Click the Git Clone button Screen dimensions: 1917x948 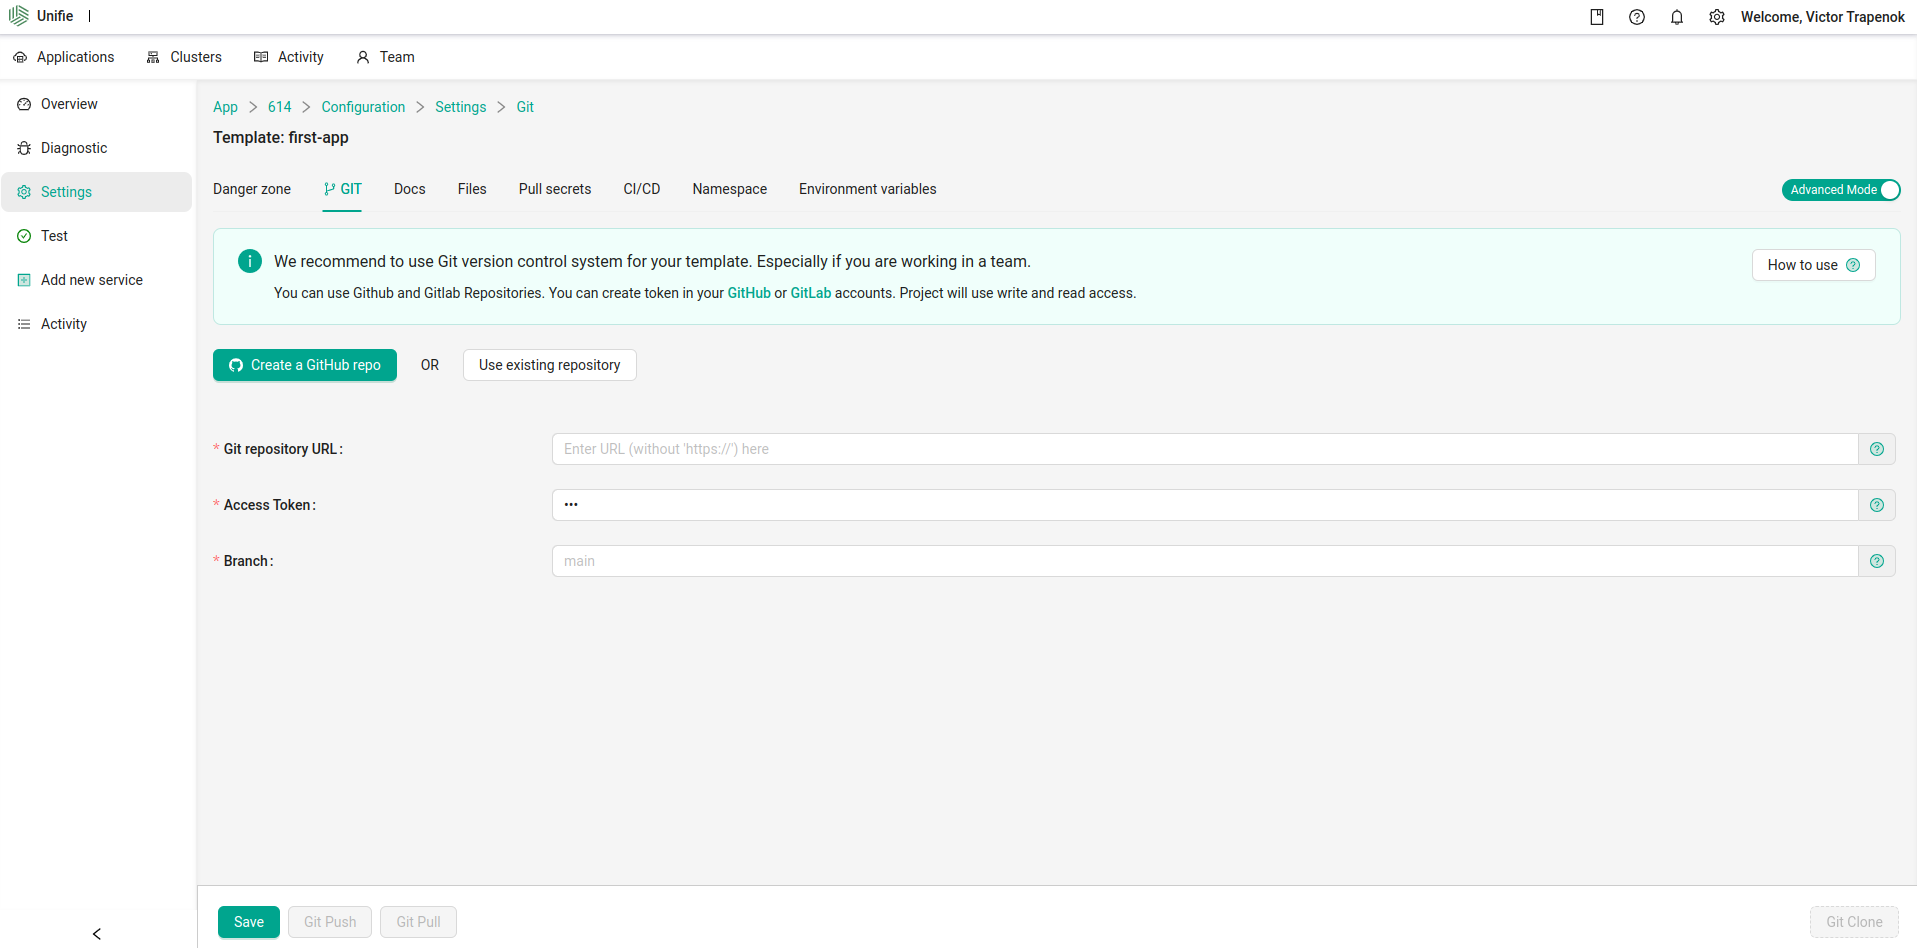(1854, 922)
